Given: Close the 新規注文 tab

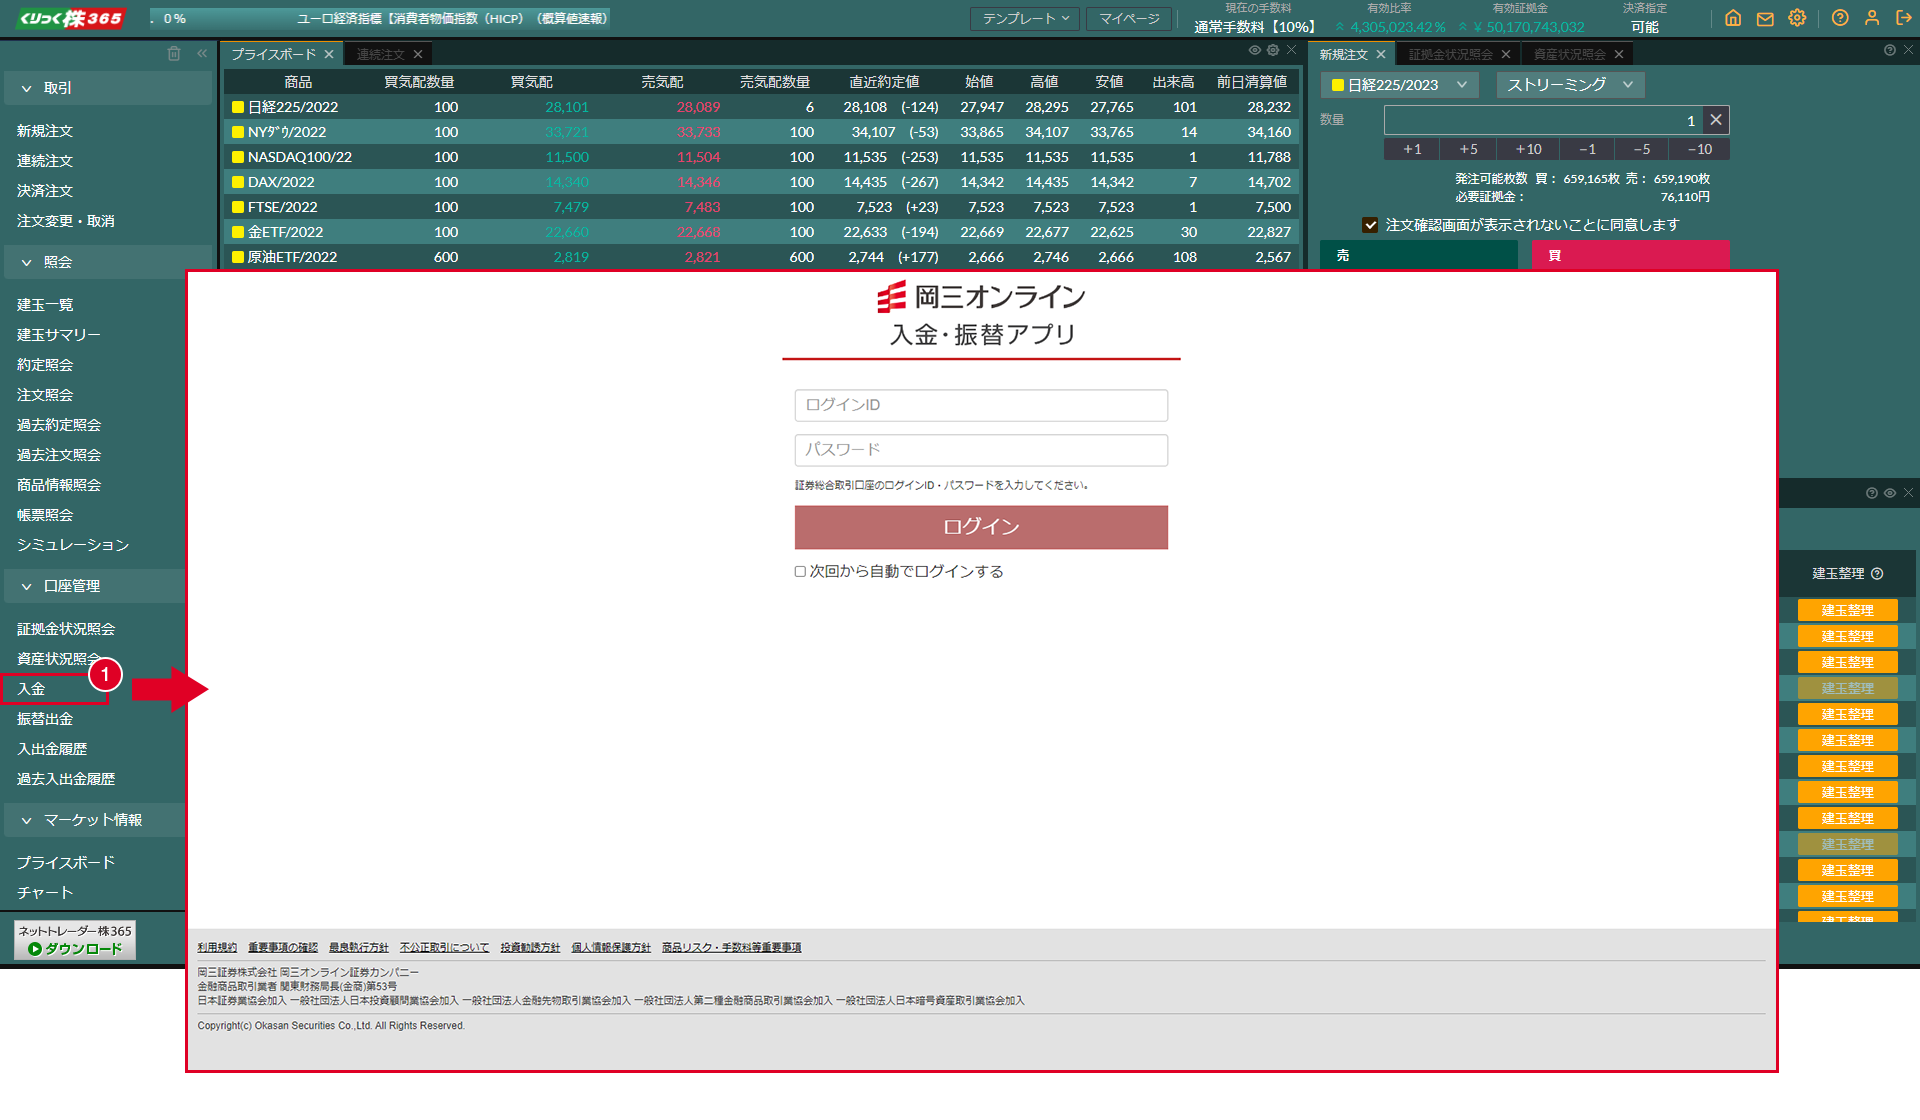Looking at the screenshot, I should click(1381, 54).
